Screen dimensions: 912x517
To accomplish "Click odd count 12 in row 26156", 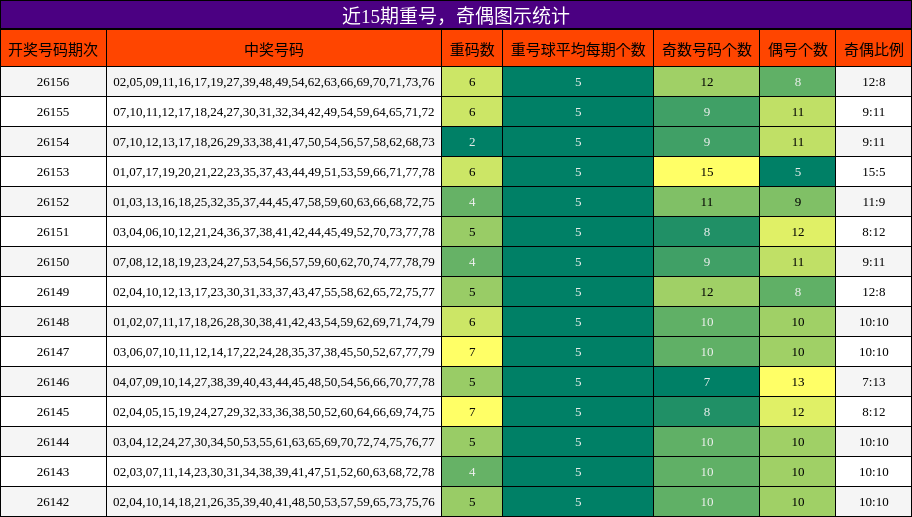I will tap(707, 82).
